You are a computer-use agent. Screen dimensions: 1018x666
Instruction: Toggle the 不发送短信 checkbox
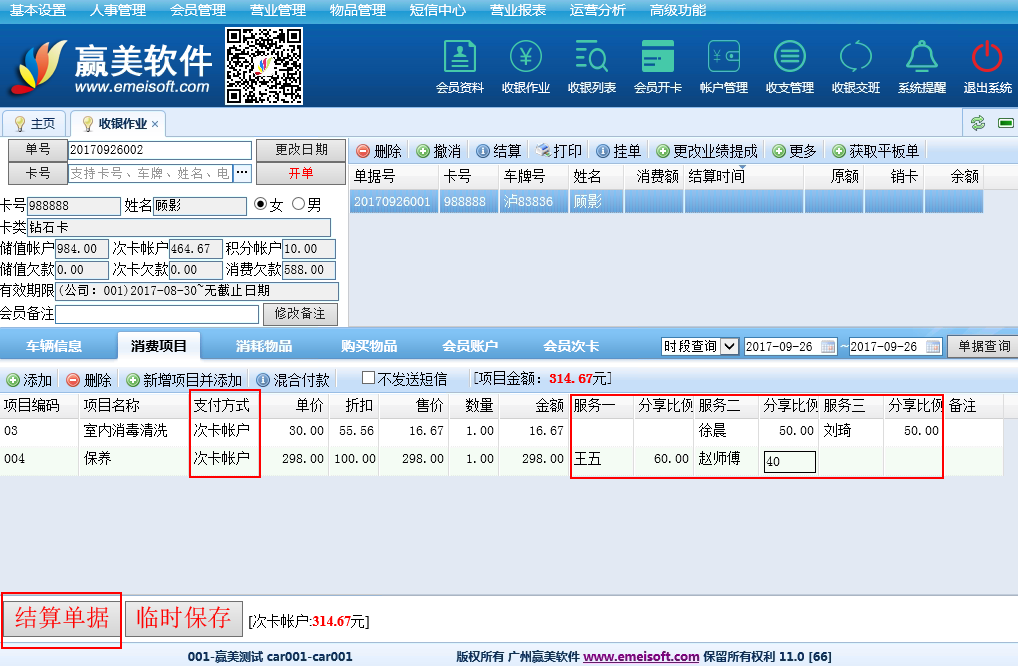368,379
